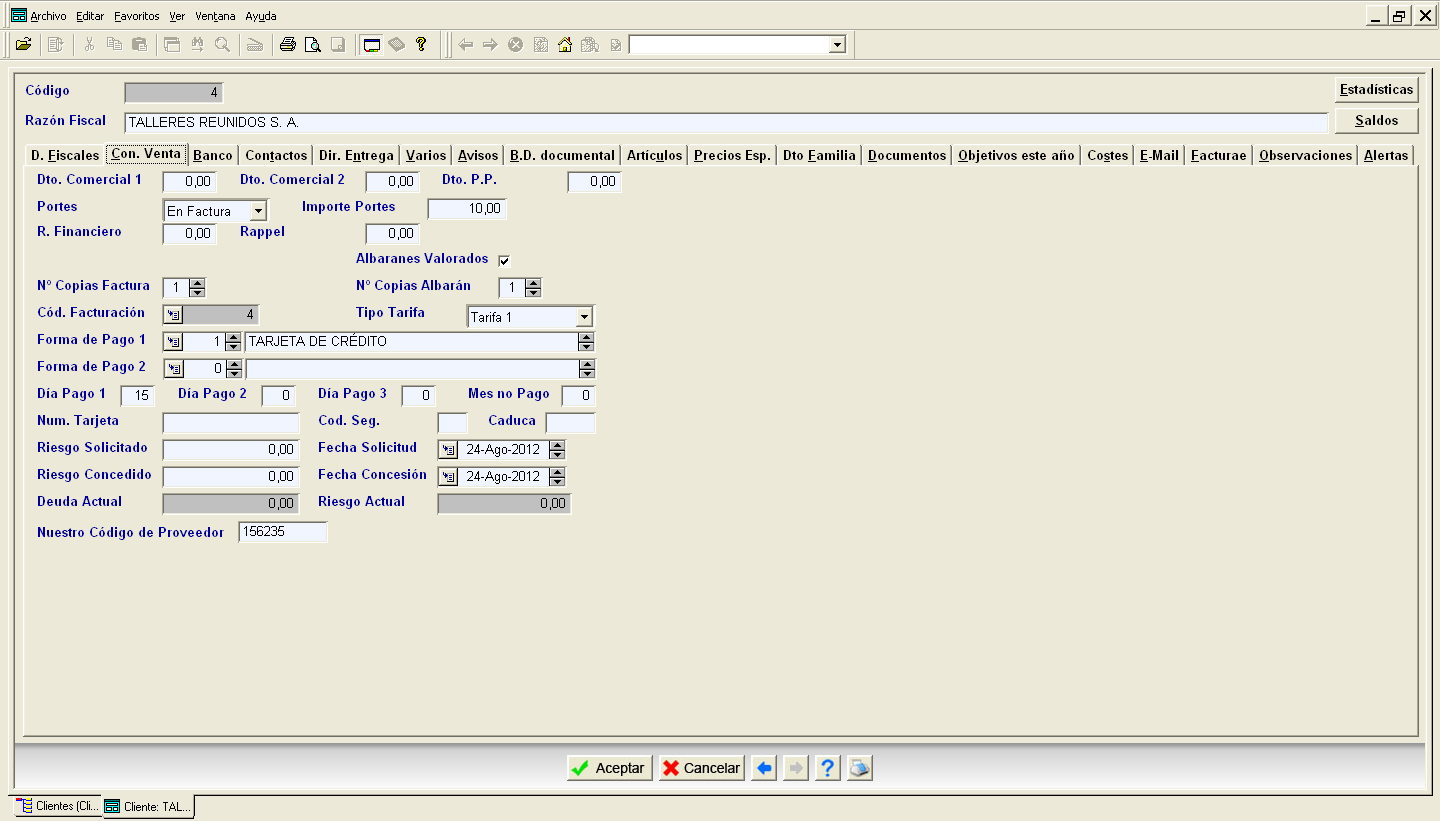Click the stop icon in the navigation toolbar
This screenshot has height=821, width=1440.
coord(515,44)
